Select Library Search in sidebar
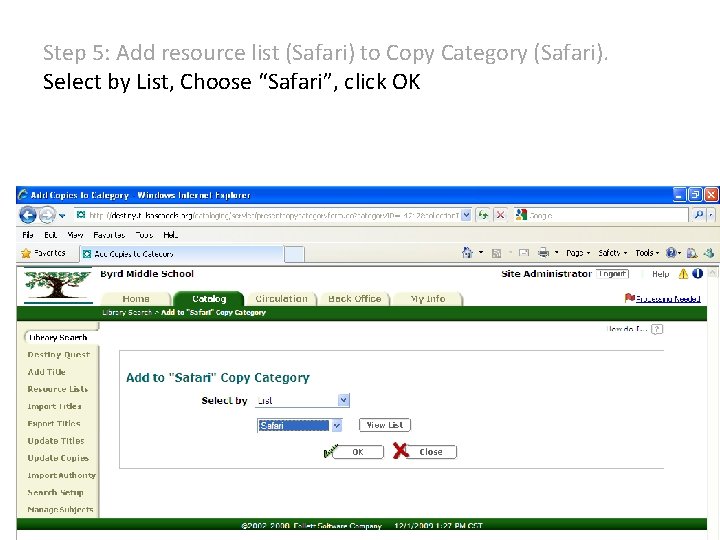This screenshot has width=720, height=540. pyautogui.click(x=58, y=338)
